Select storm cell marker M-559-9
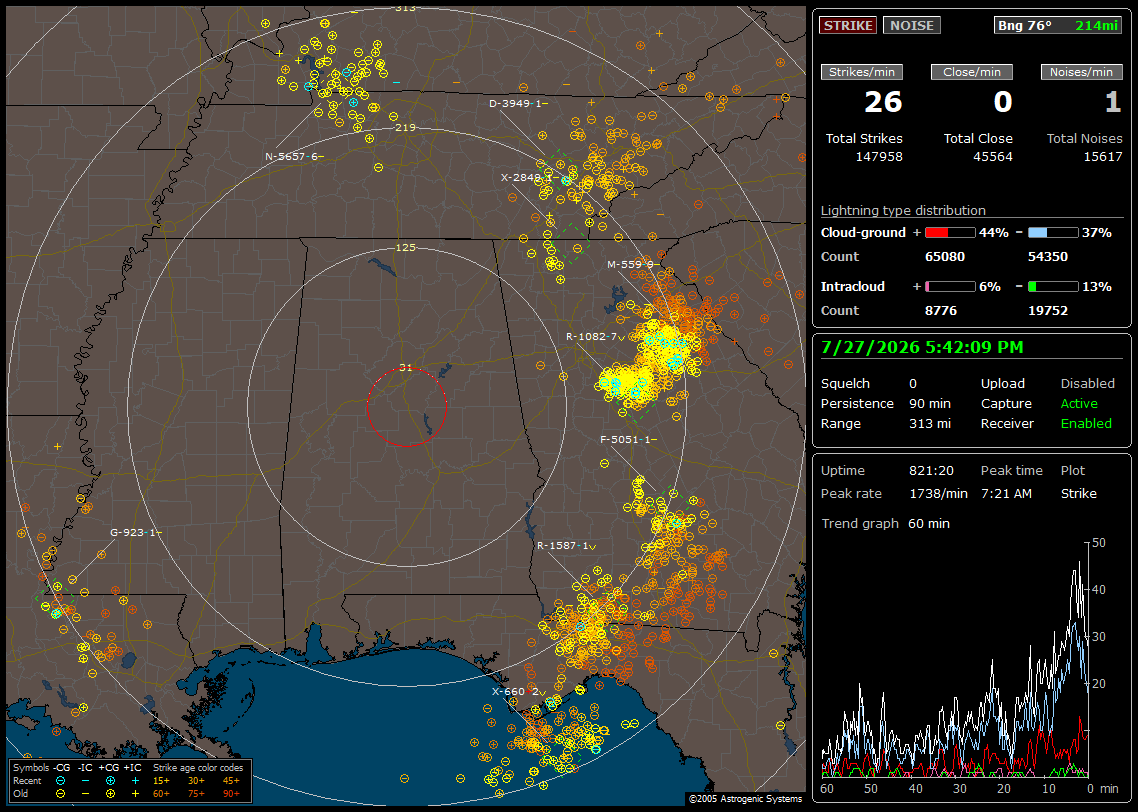Viewport: 1138px width, 812px height. pos(629,264)
